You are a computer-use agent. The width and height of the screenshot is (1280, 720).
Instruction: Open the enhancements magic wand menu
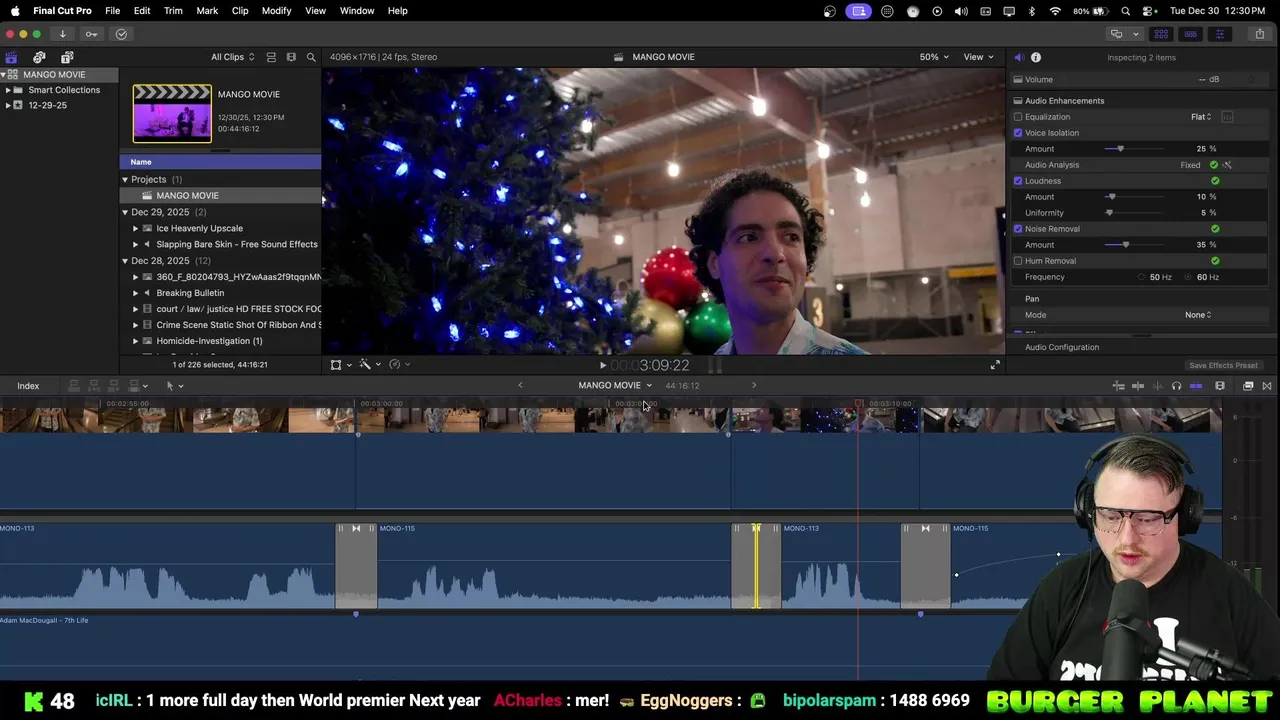tap(369, 365)
